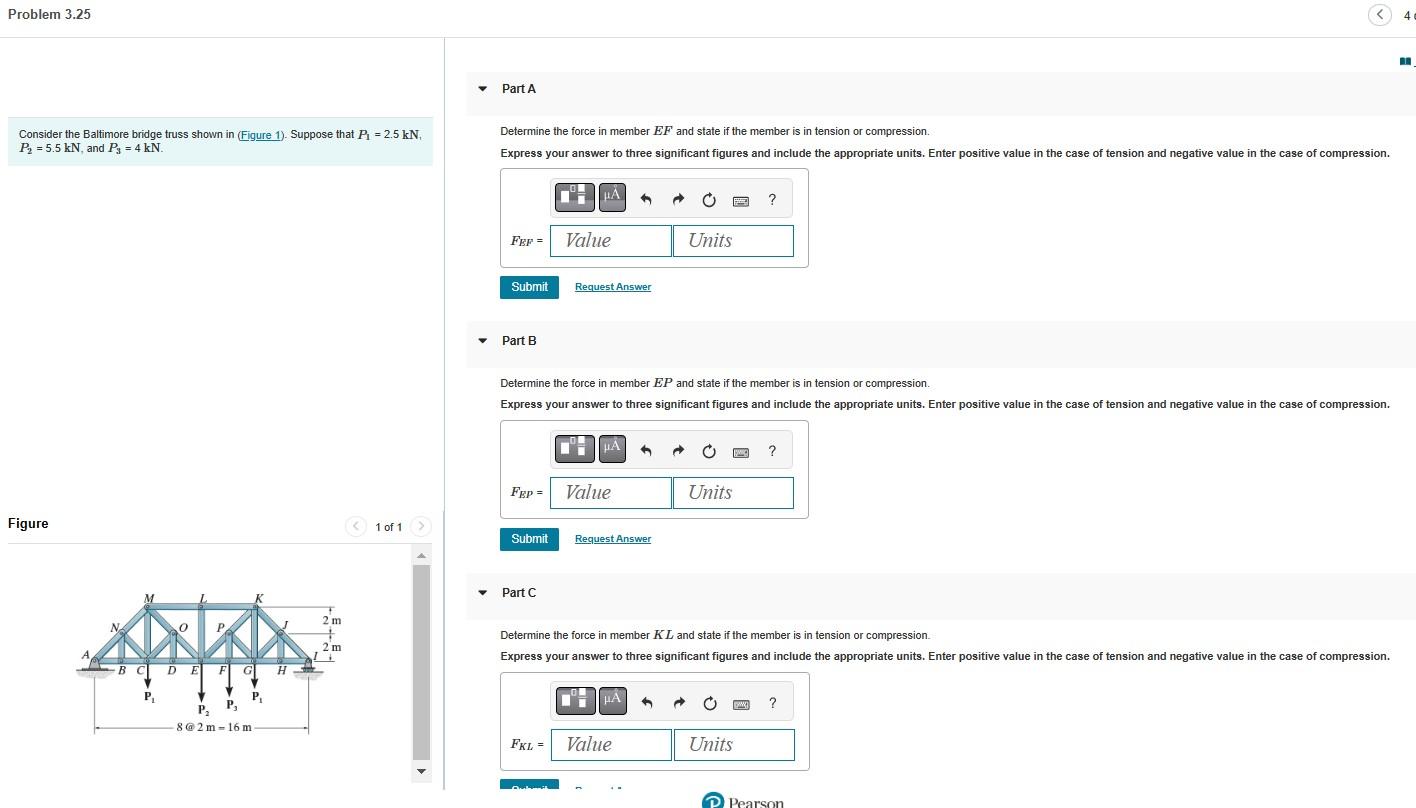Redo the last edit in Part C
This screenshot has width=1416, height=808.
click(x=677, y=704)
